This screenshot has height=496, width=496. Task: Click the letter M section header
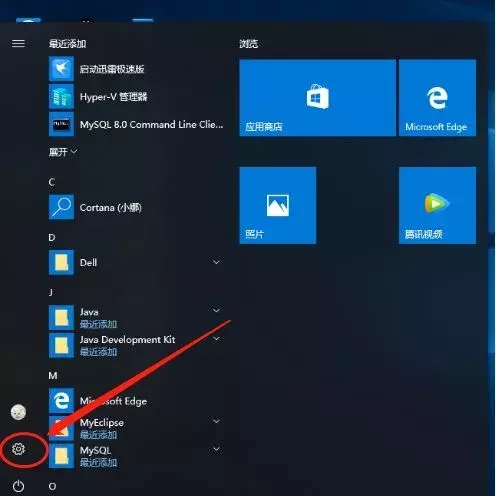coord(53,376)
